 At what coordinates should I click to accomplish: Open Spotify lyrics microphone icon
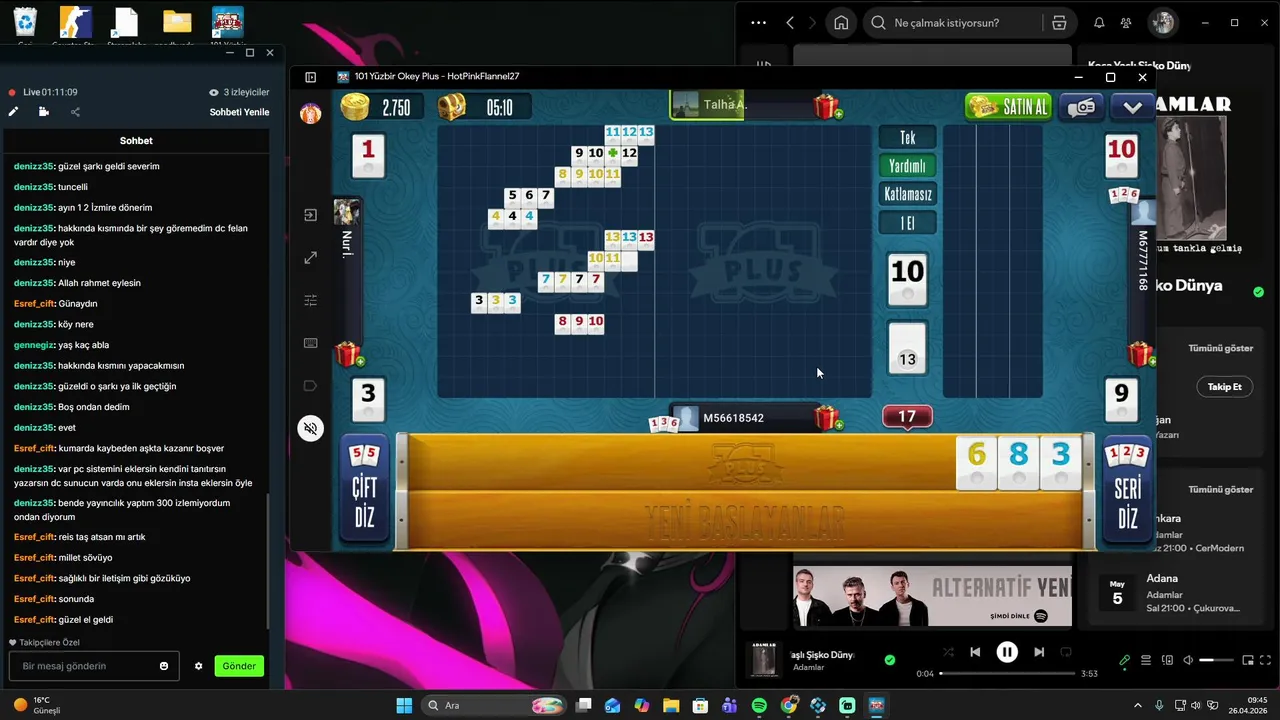1125,660
